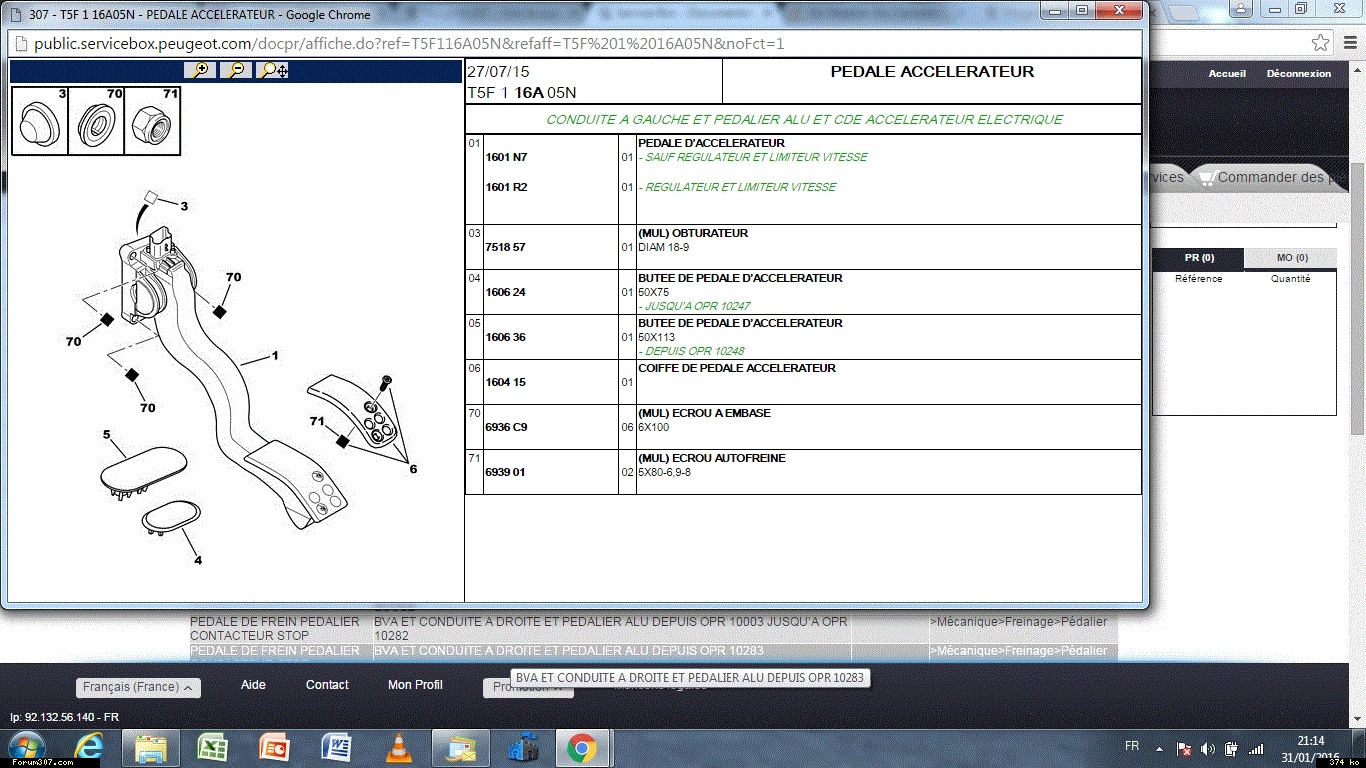
Task: Click Déconnexion to log out
Action: pos(1299,74)
